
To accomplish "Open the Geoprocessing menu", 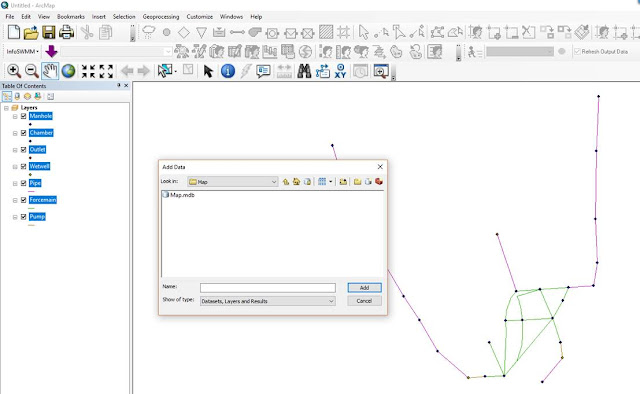I will coord(161,17).
